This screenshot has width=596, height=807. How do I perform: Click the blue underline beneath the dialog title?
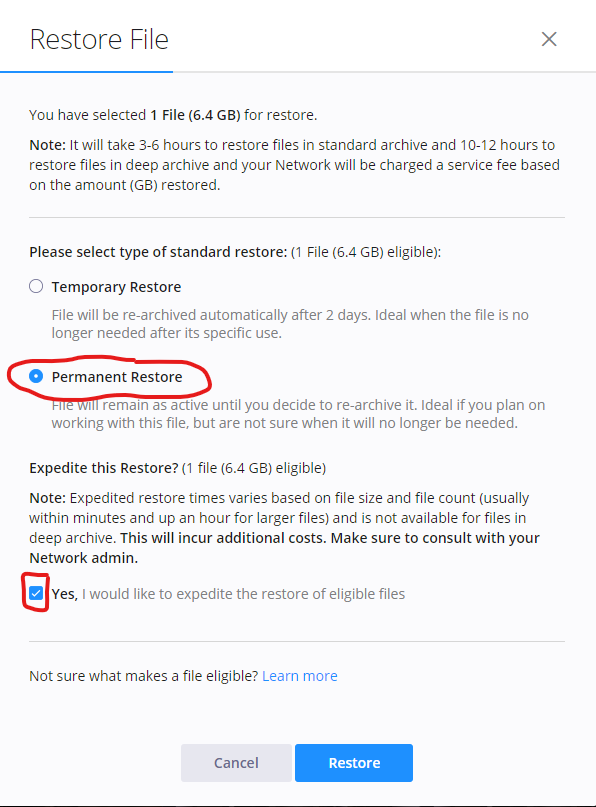click(86, 72)
